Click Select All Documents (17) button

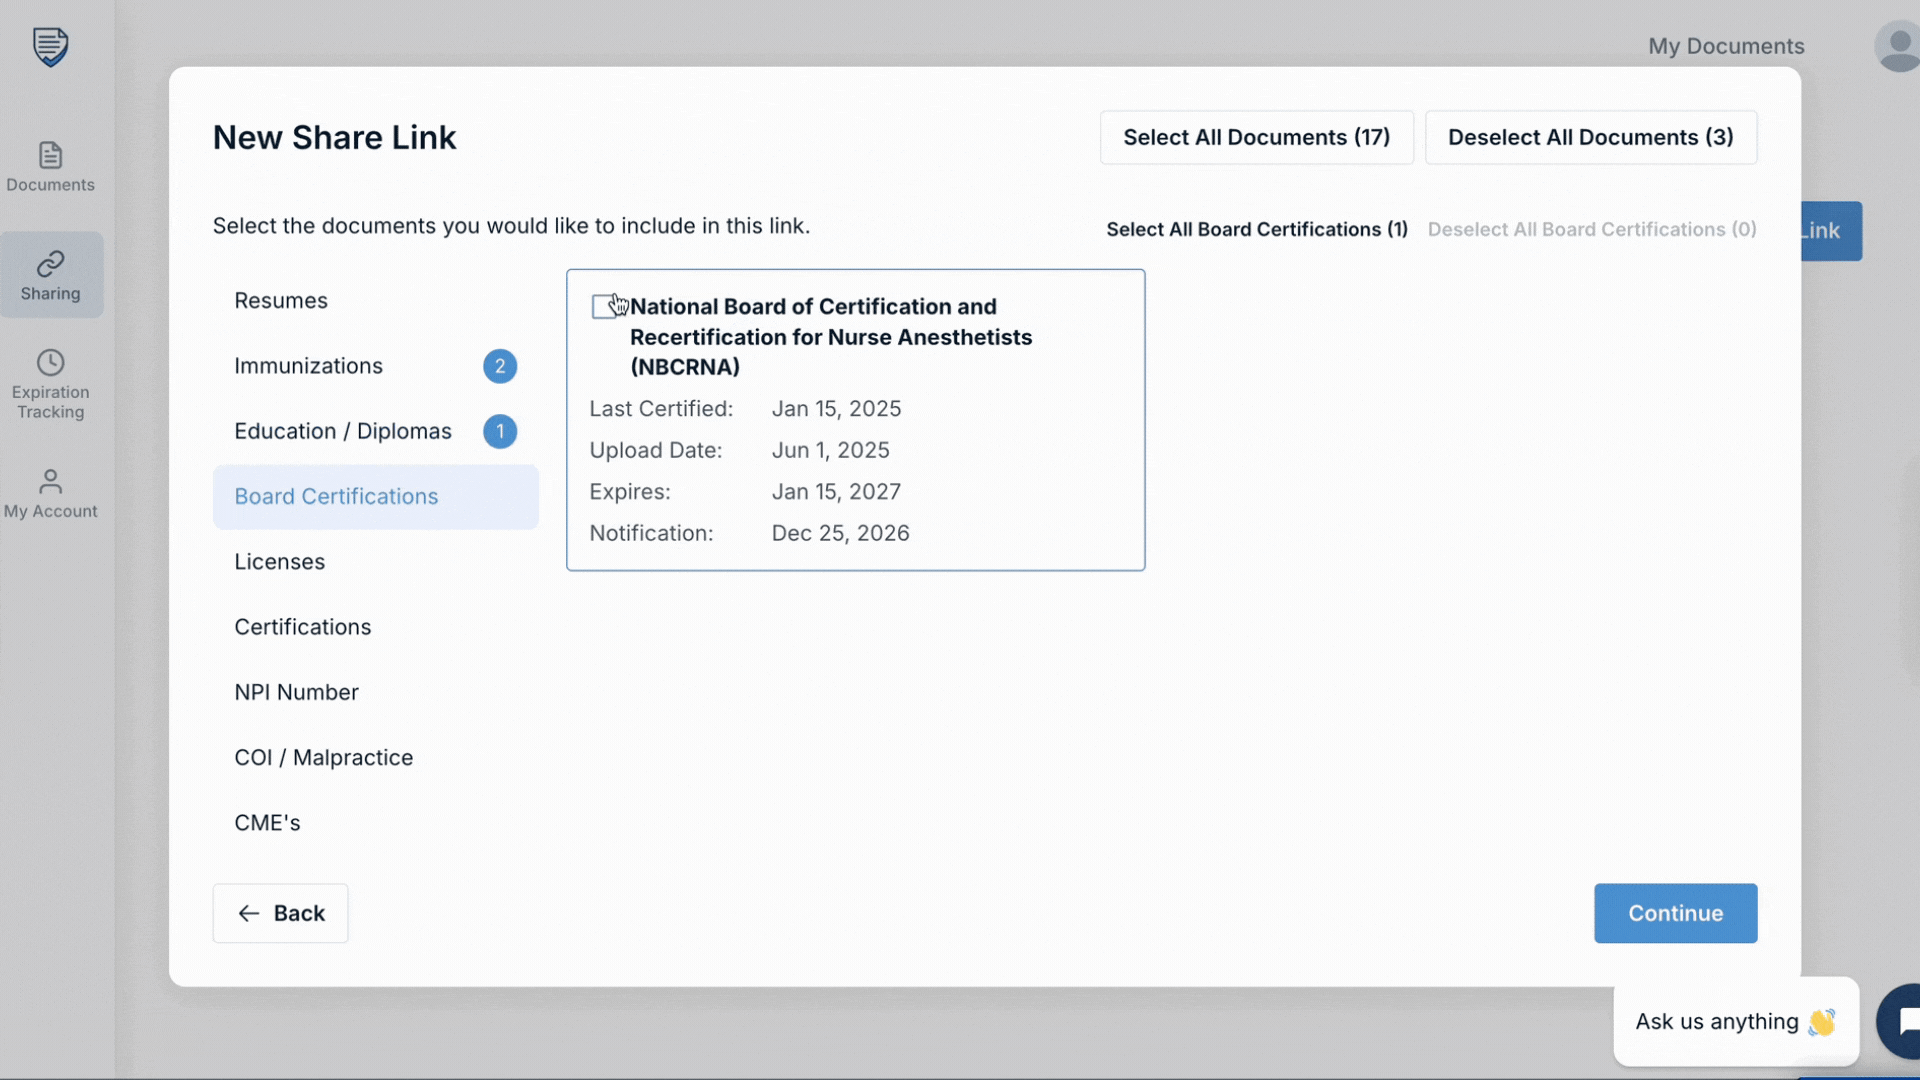[1257, 137]
